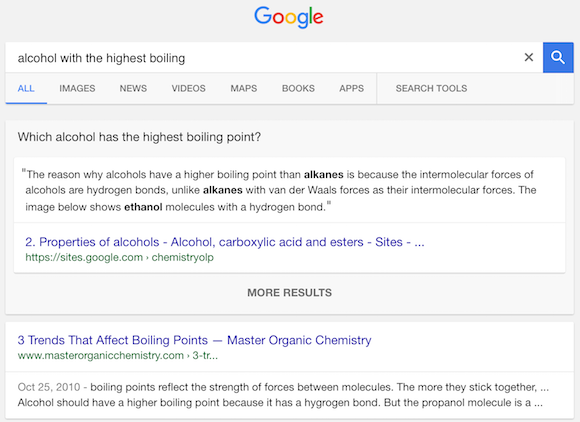This screenshot has height=422, width=580.
Task: Switch to the IMAGES tab
Action: 77,88
